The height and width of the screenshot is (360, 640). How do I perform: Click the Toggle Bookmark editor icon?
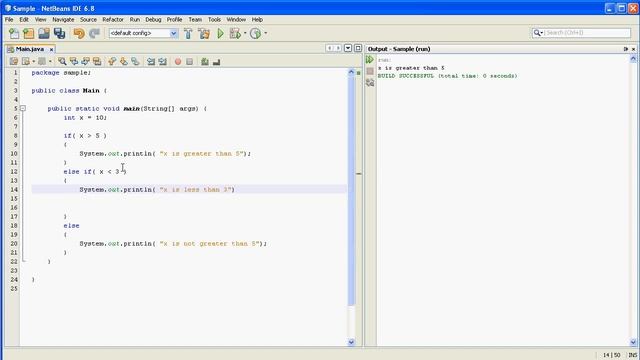pyautogui.click(x=135, y=62)
